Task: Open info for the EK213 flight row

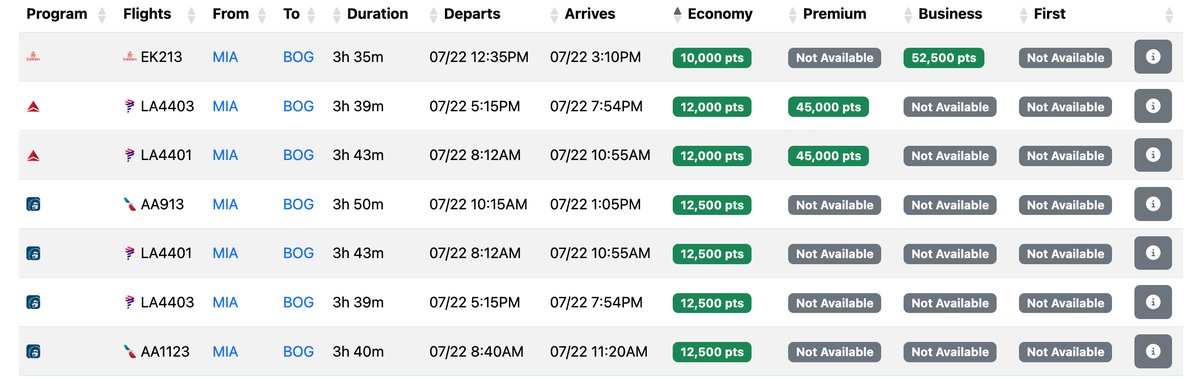Action: pos(1152,57)
